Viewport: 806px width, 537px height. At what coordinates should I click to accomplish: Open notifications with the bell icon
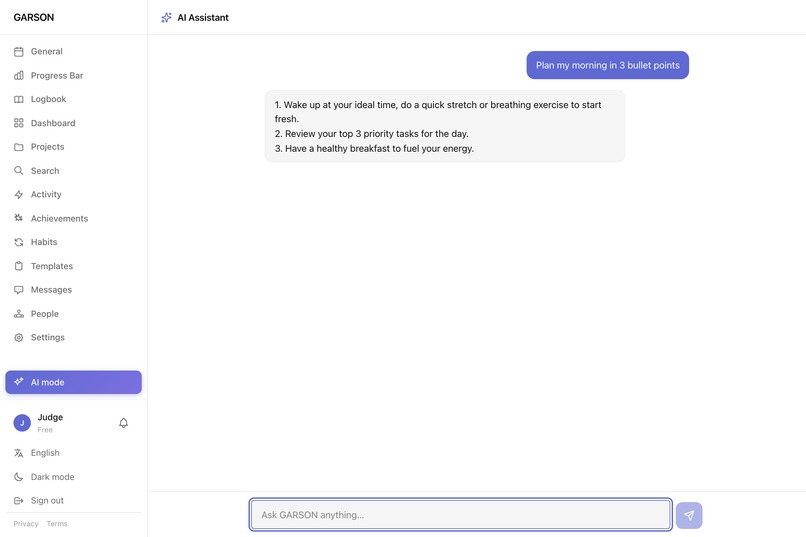(123, 422)
